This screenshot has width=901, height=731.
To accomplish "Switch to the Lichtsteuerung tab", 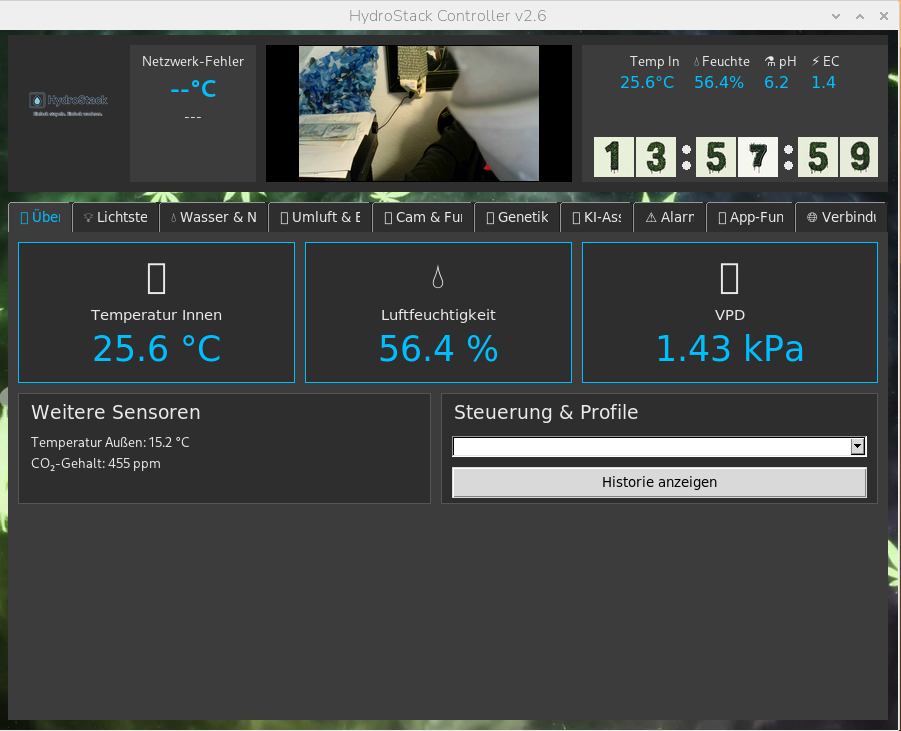I will 115,217.
